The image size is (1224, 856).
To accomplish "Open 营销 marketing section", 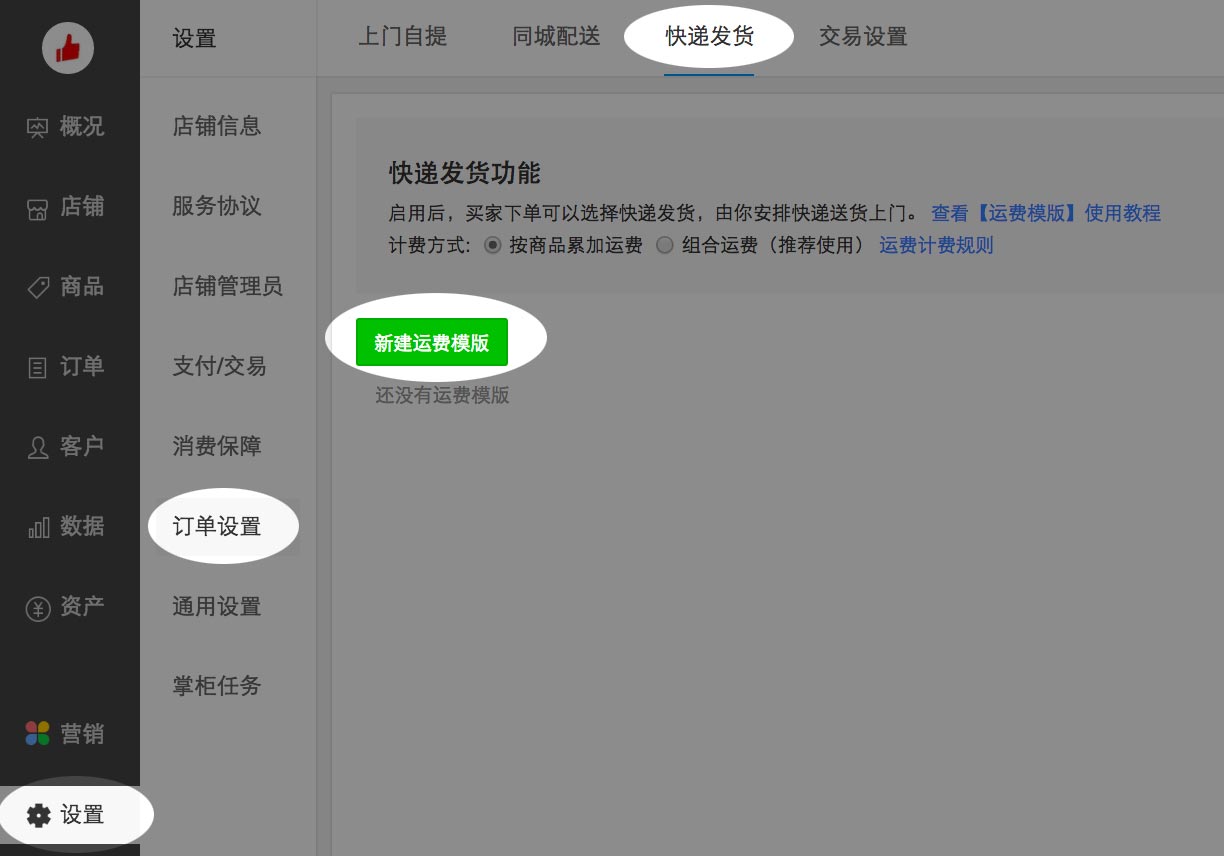I will [66, 734].
